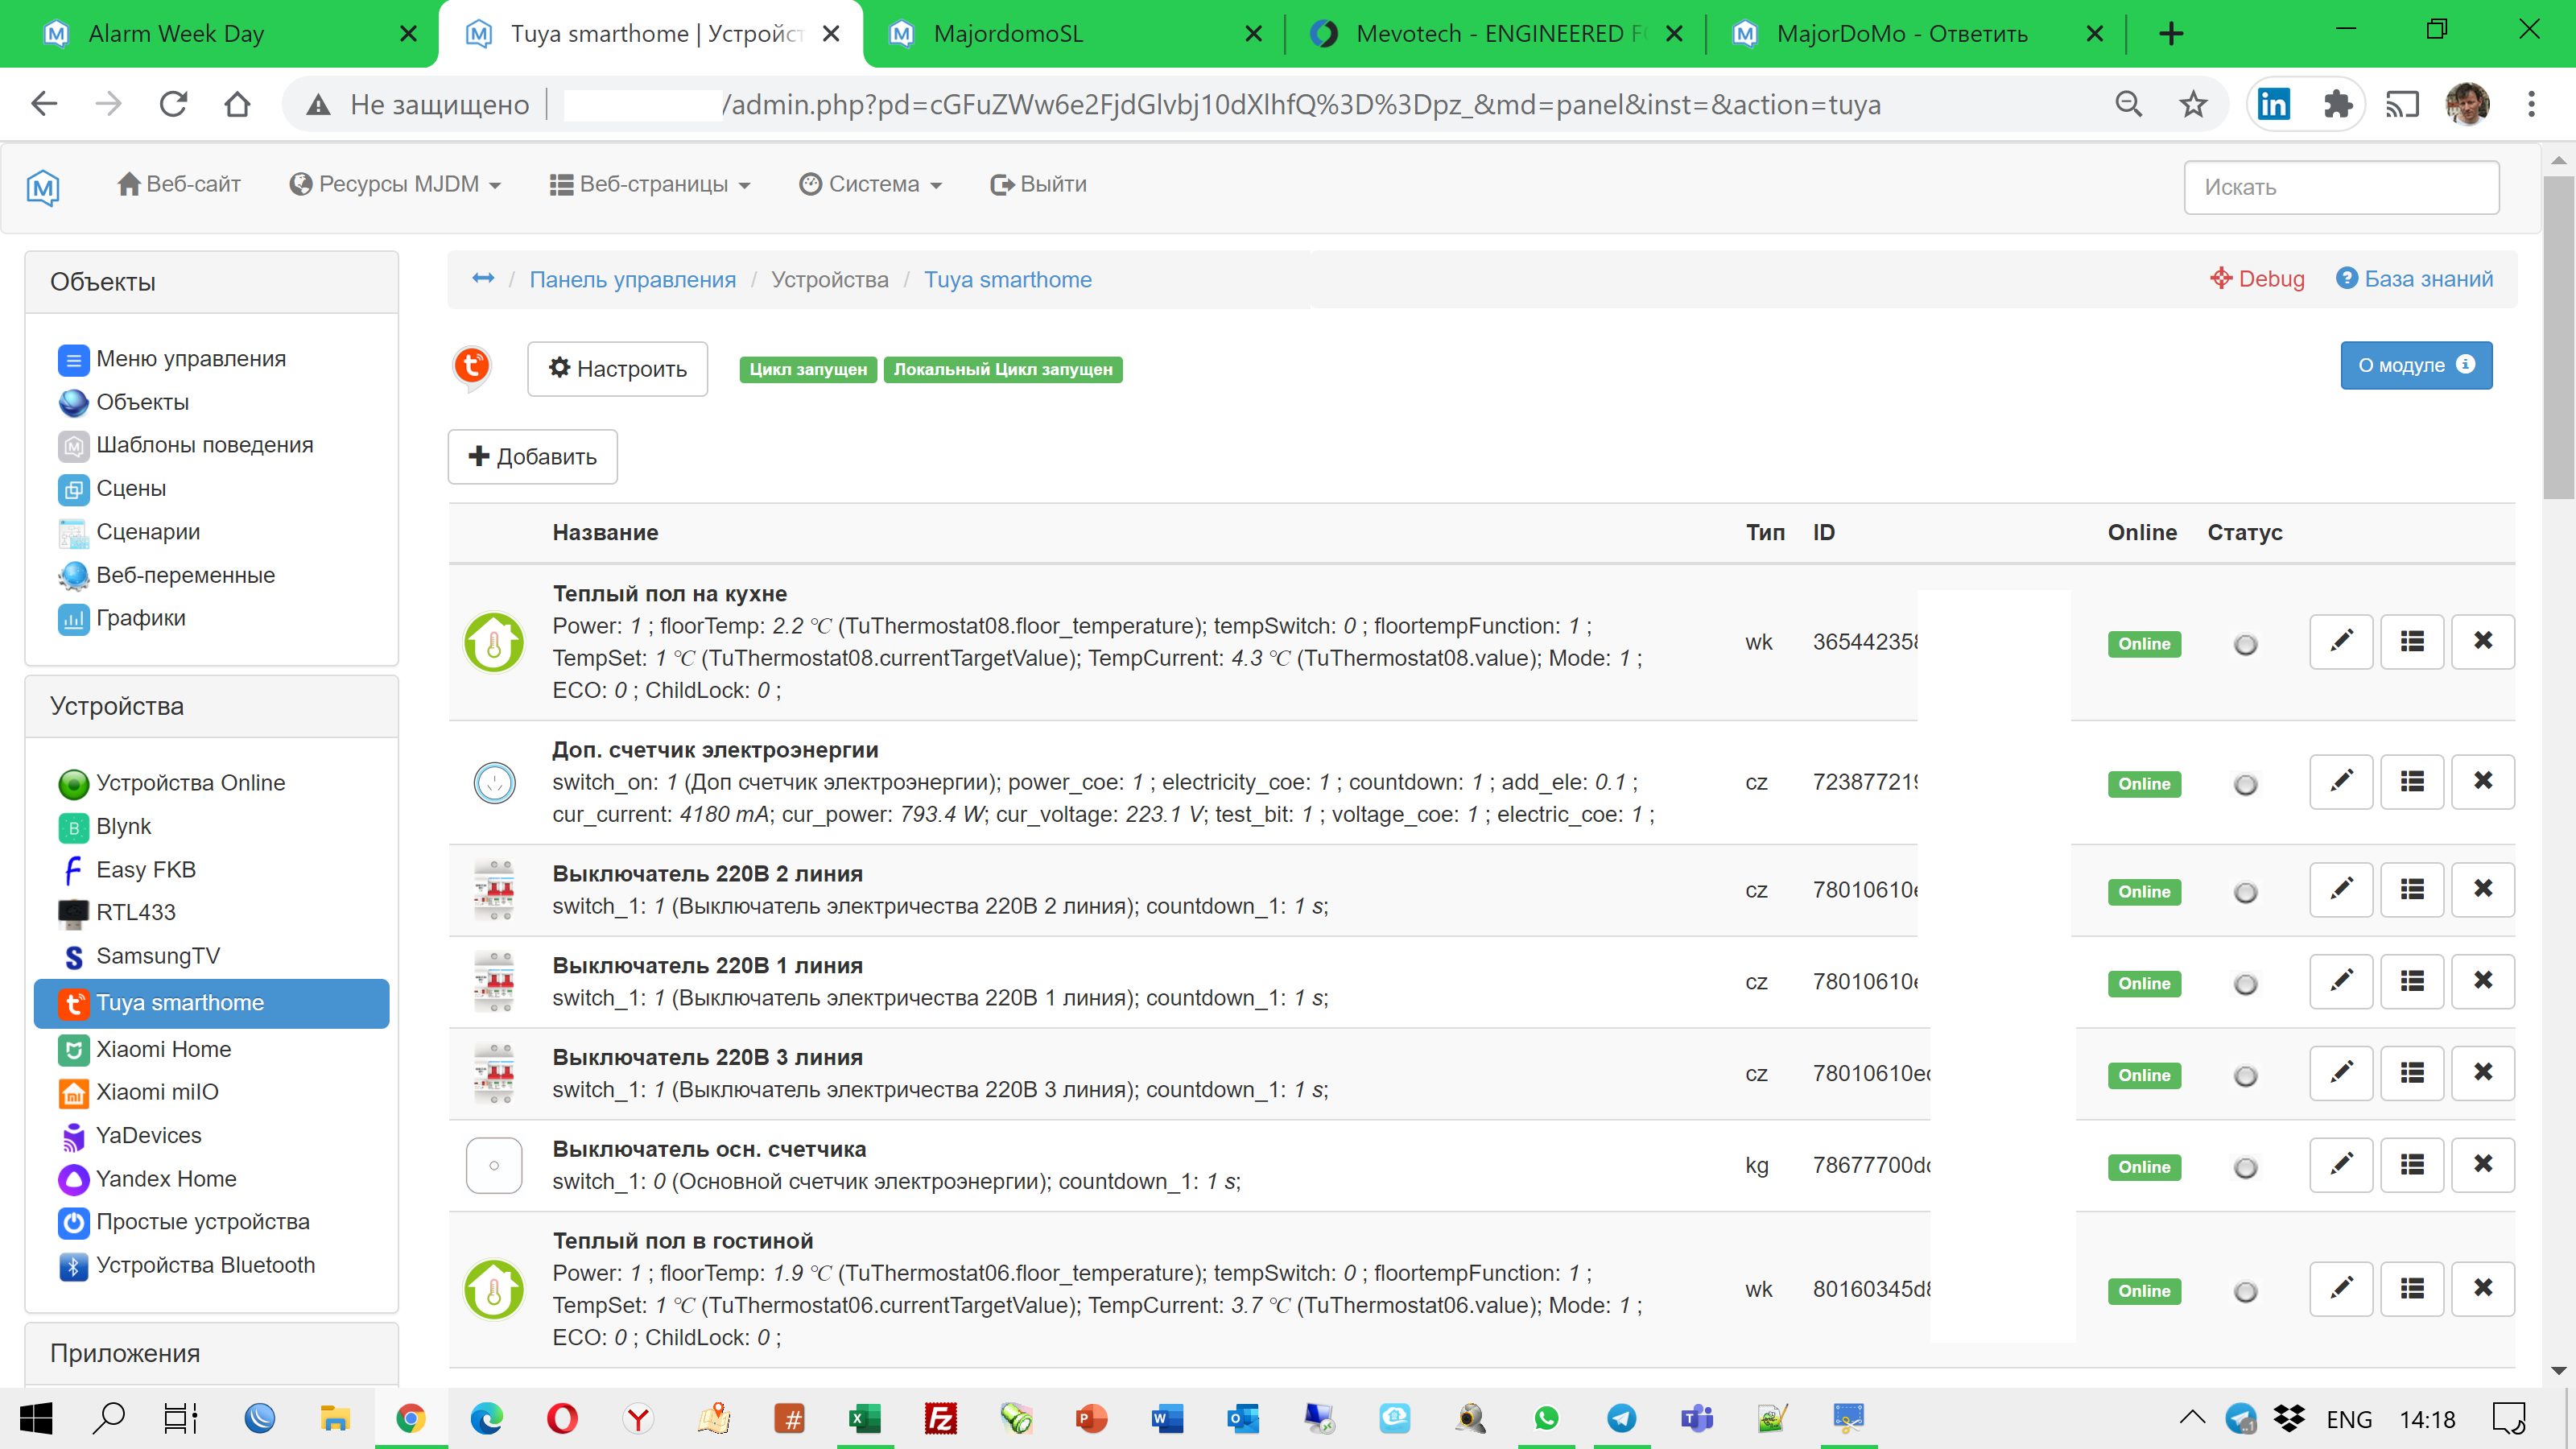Click the Добавить button
The image size is (2576, 1449).
pos(532,456)
